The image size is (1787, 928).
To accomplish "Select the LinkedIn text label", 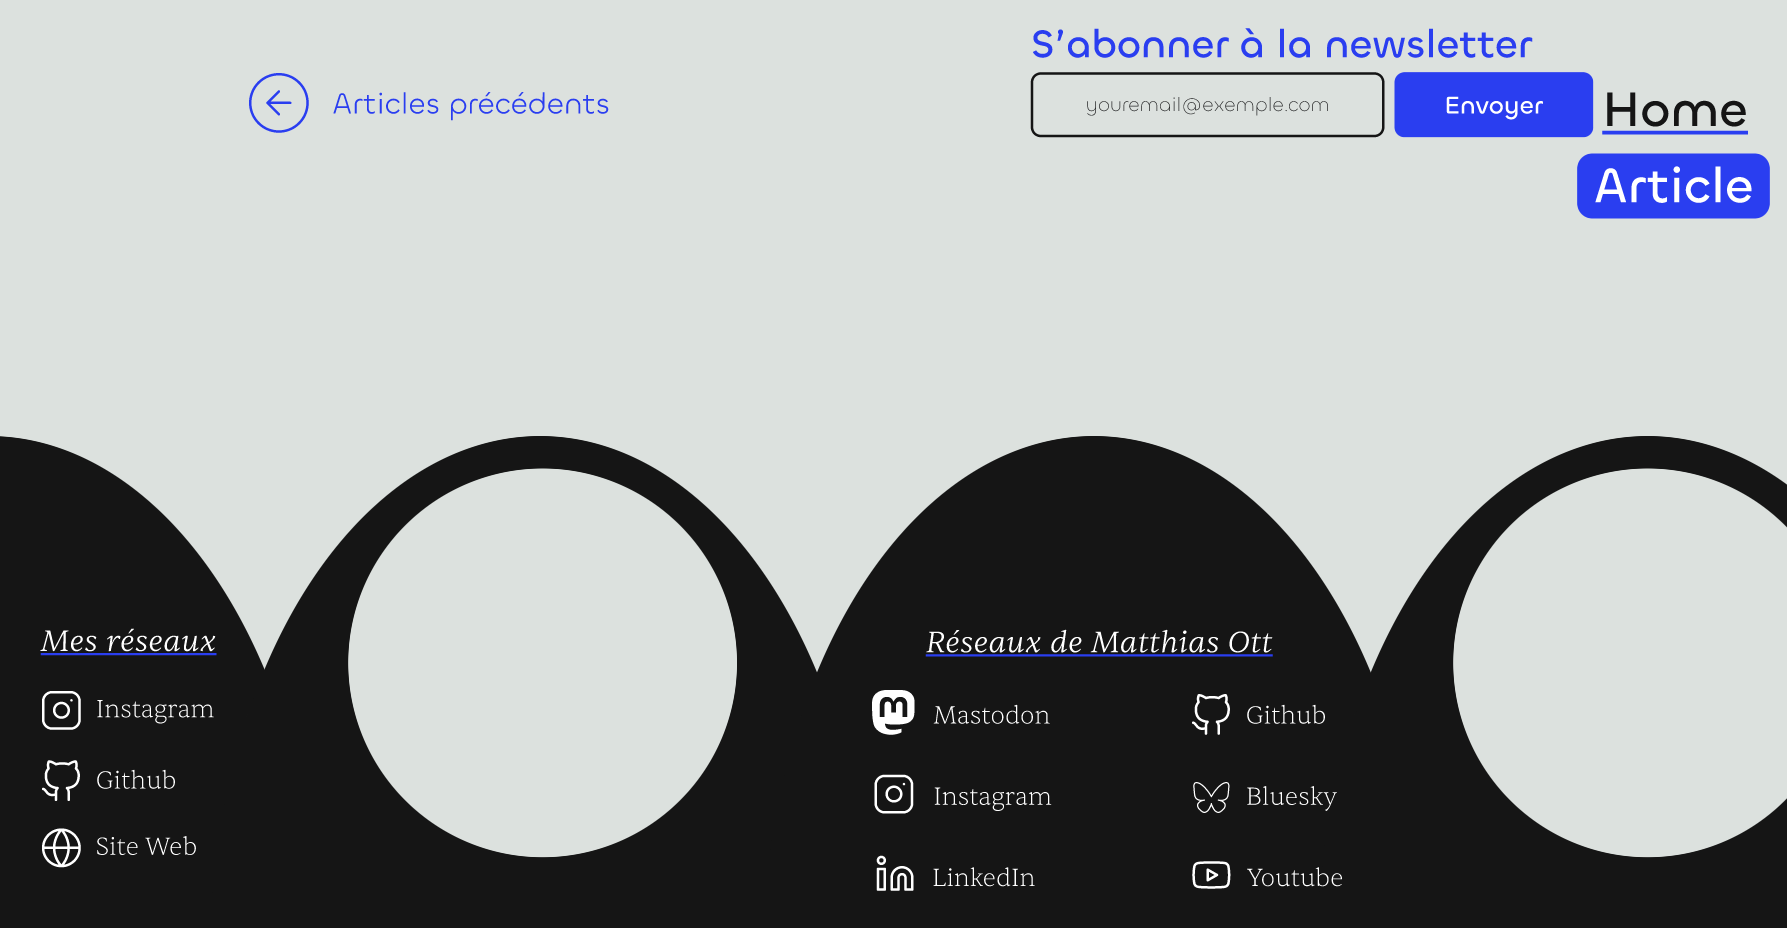I will (983, 877).
